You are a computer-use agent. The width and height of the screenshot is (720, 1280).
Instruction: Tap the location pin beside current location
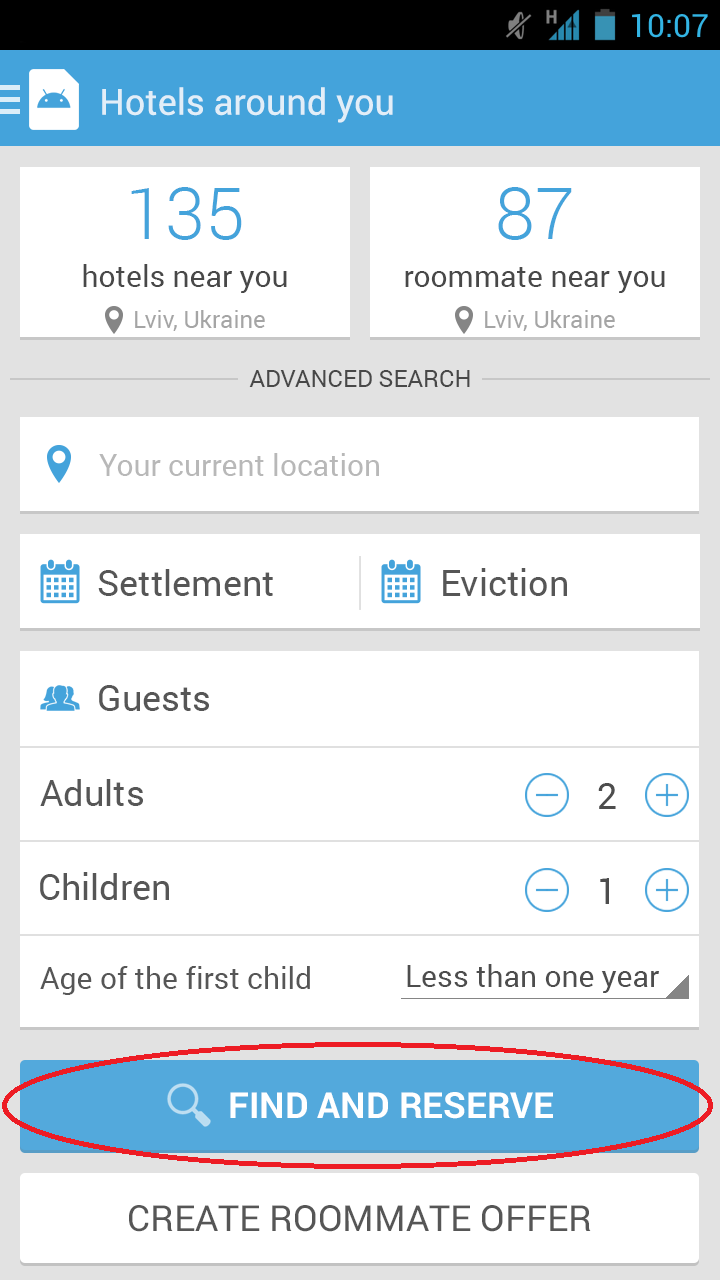click(59, 465)
